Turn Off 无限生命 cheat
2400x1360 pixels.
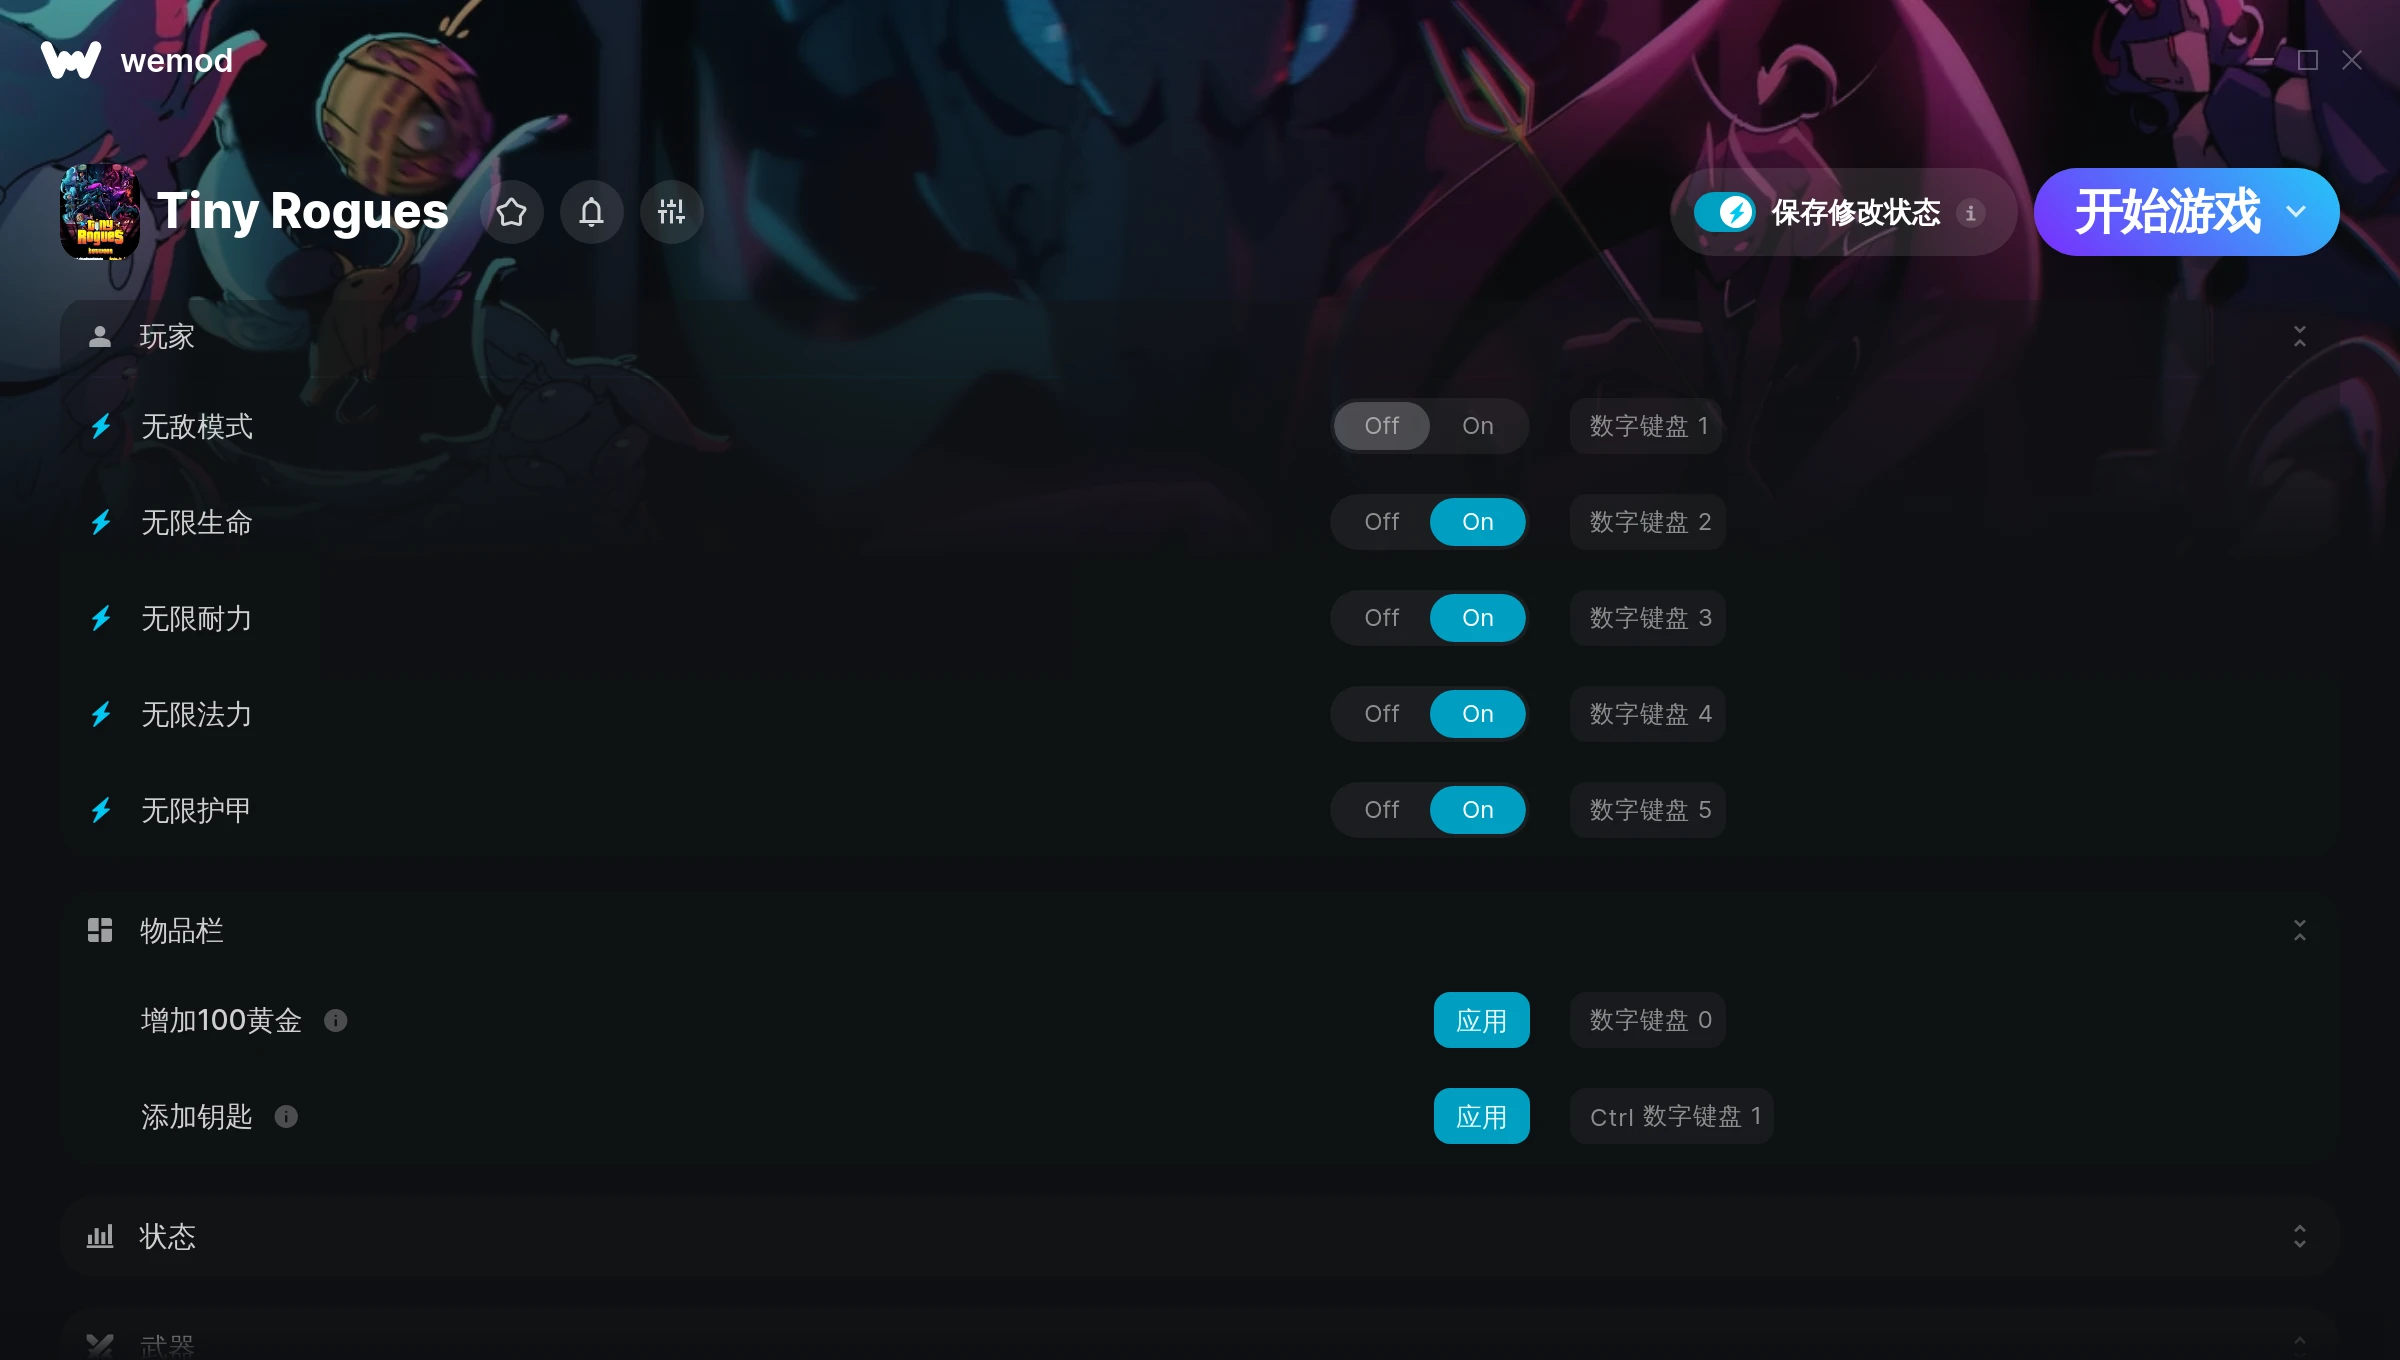(x=1382, y=522)
